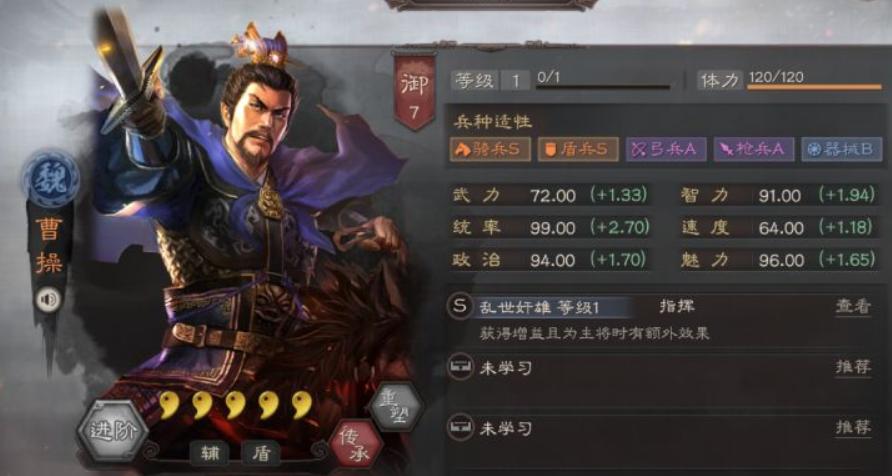Image resolution: width=892 pixels, height=476 pixels.
Task: Tap the red 御 7 banner
Action: (415, 92)
